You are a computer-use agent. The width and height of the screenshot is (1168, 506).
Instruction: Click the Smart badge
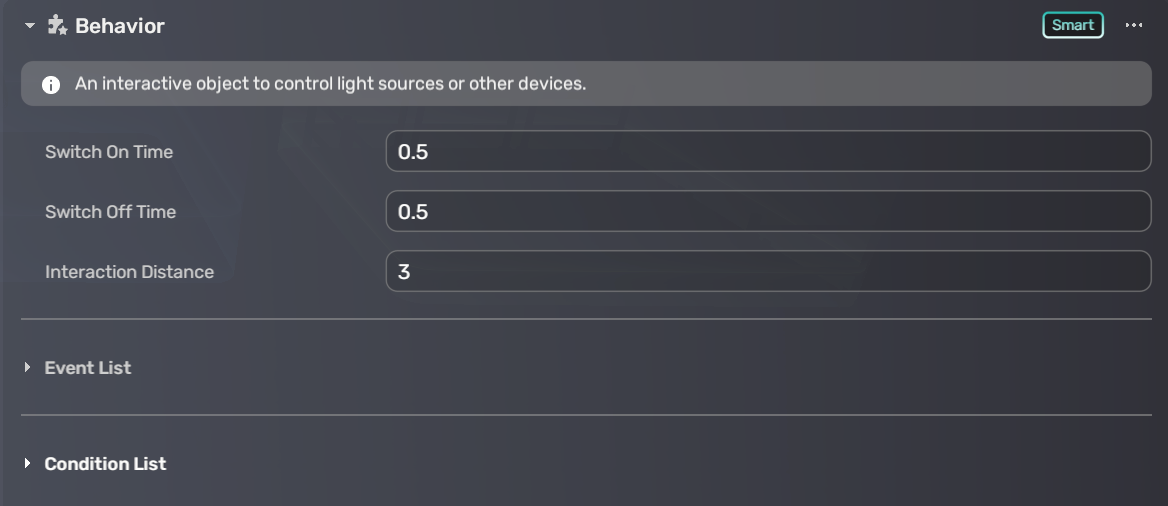tap(1072, 25)
